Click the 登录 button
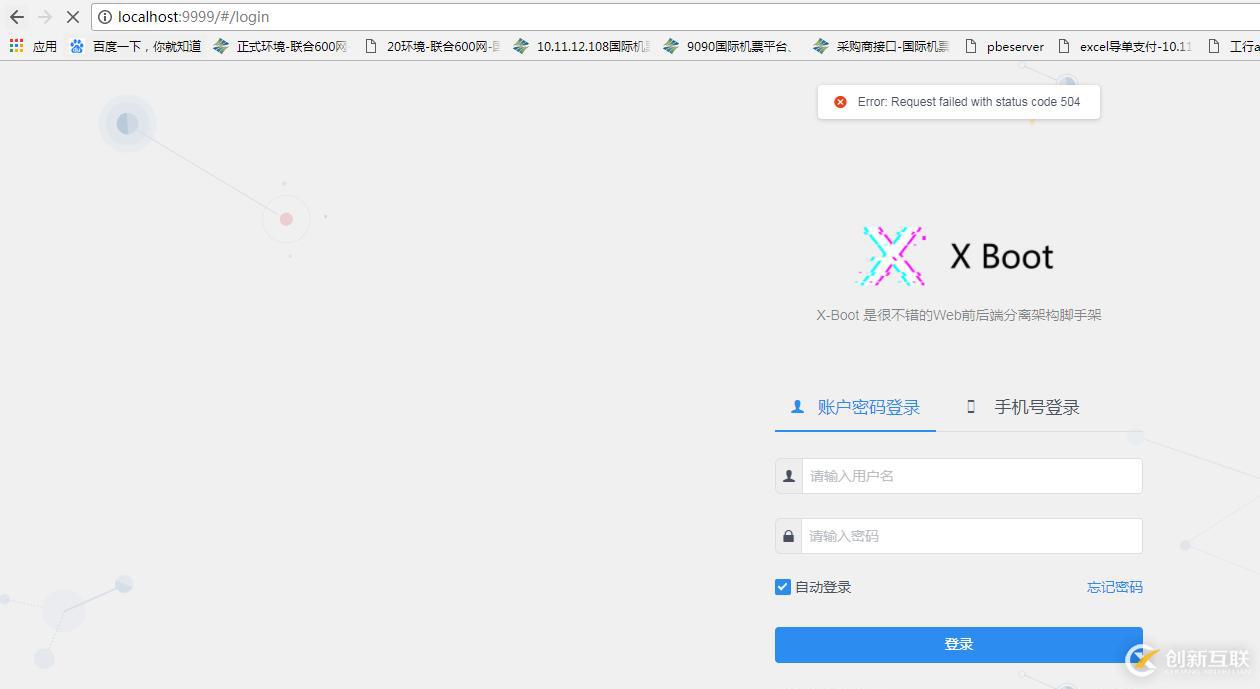This screenshot has width=1260, height=689. 958,644
